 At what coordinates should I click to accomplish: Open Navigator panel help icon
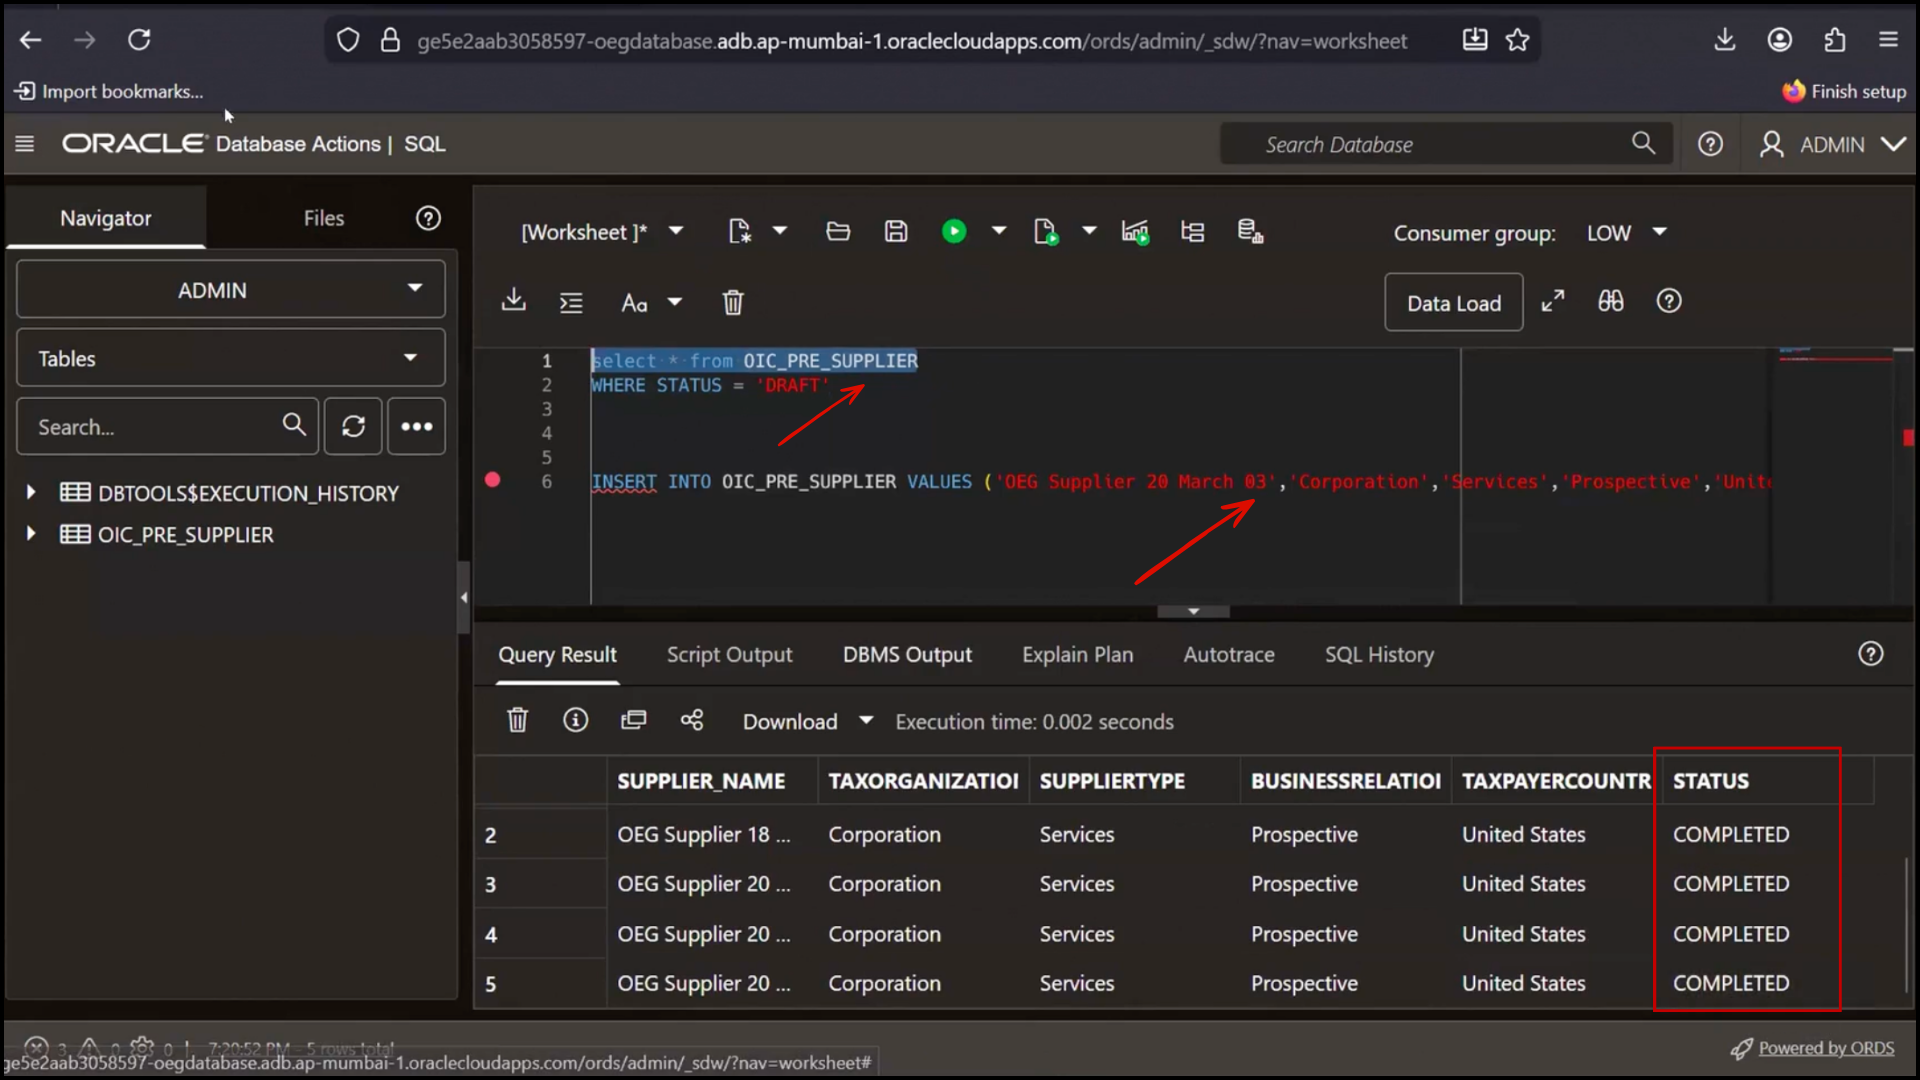[428, 218]
